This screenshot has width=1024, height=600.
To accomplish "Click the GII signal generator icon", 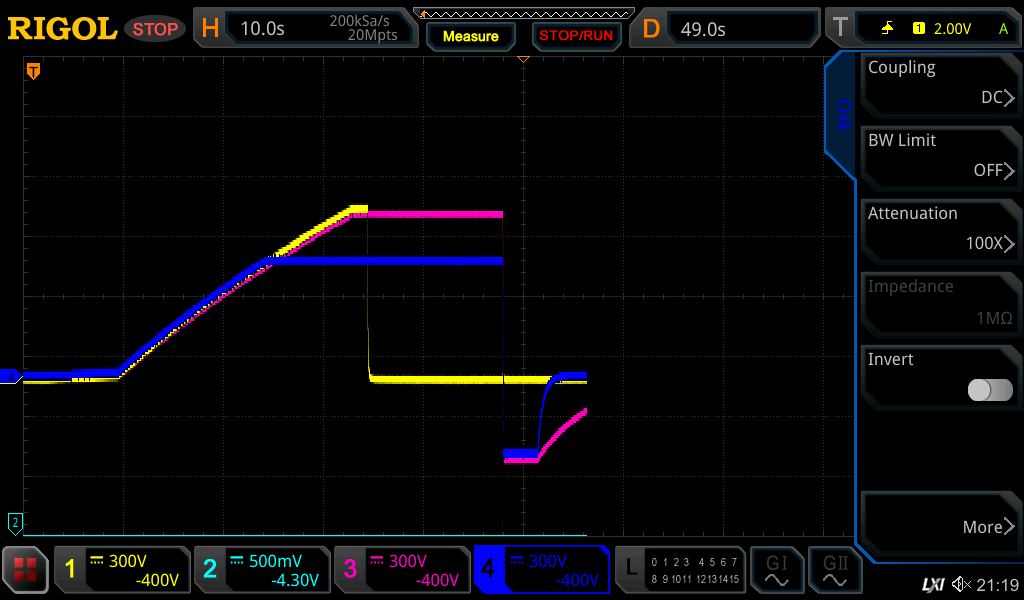I will [835, 570].
